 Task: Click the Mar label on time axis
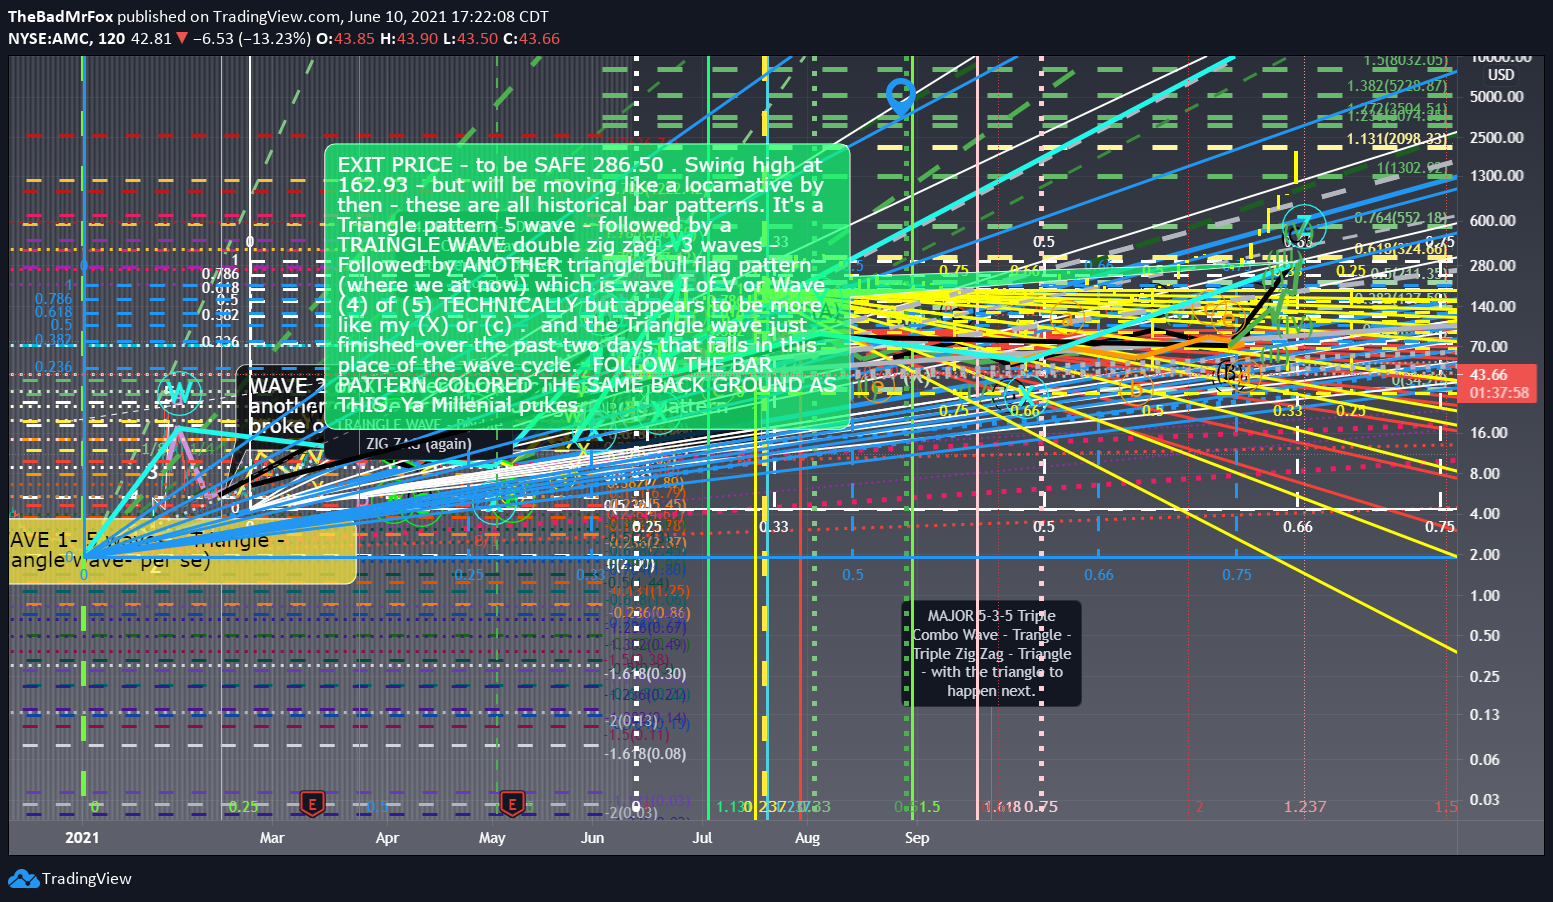272,838
